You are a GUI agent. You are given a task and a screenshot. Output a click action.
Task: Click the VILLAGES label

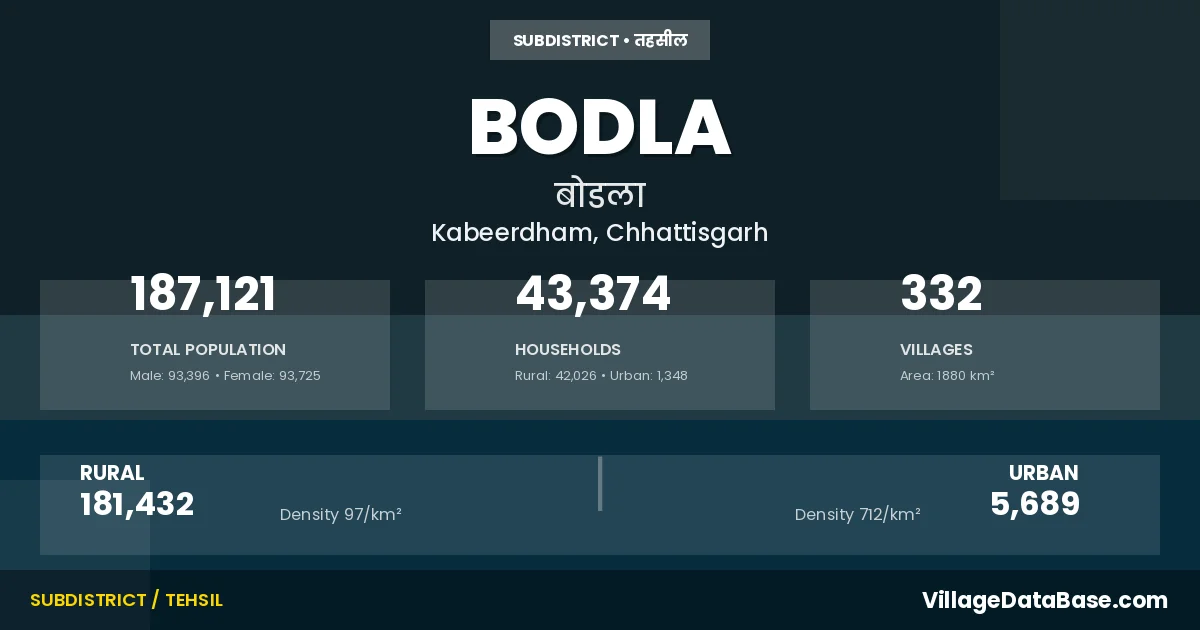pos(936,350)
